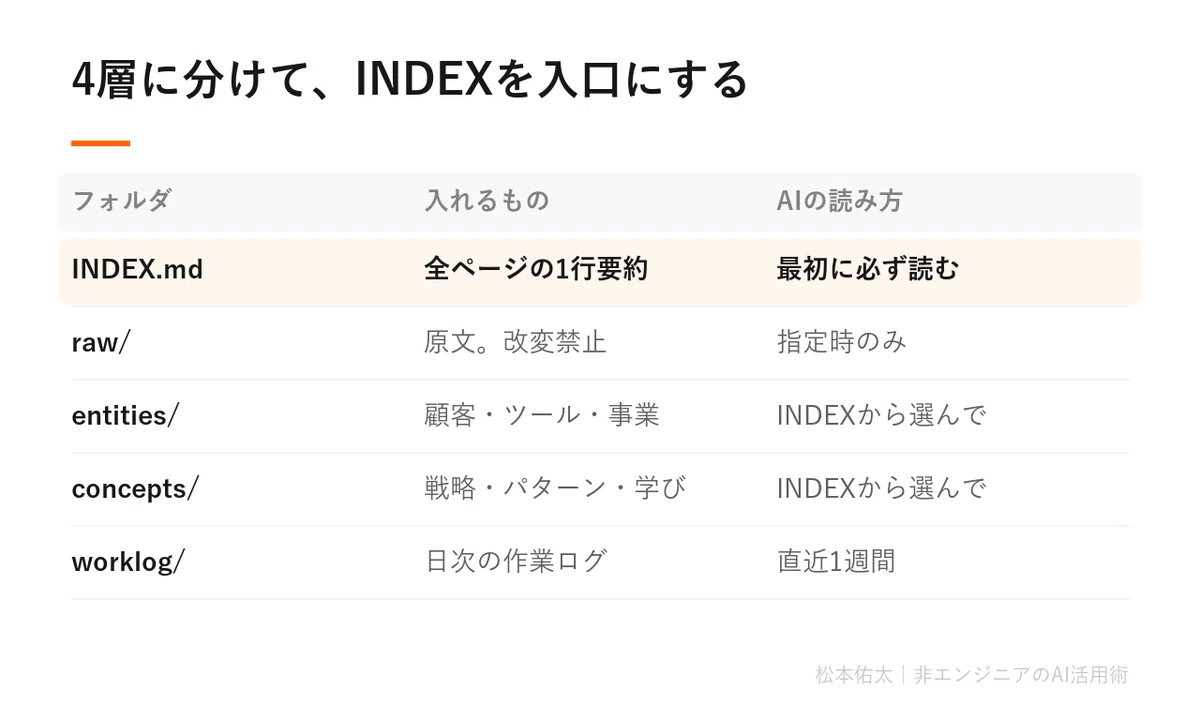This screenshot has height=705, width=1200.
Task: Click the orange accent line under title
Action: click(100, 143)
